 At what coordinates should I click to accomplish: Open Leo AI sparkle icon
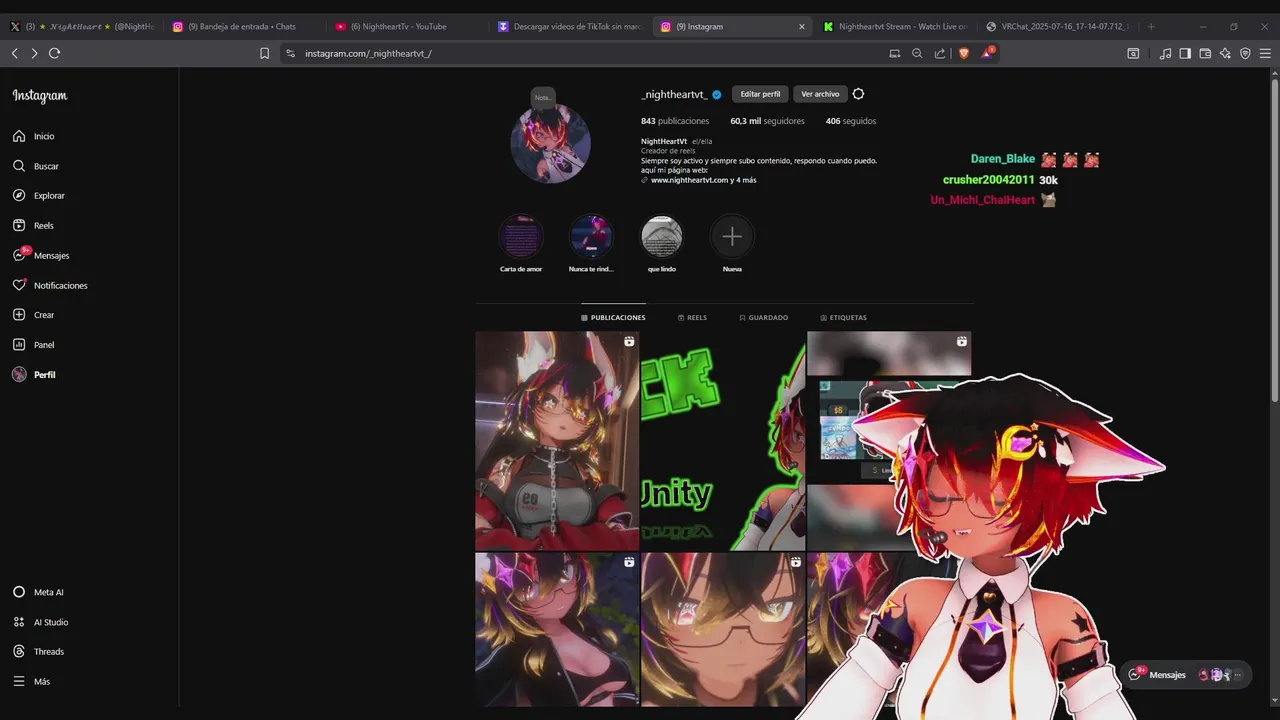click(1225, 53)
